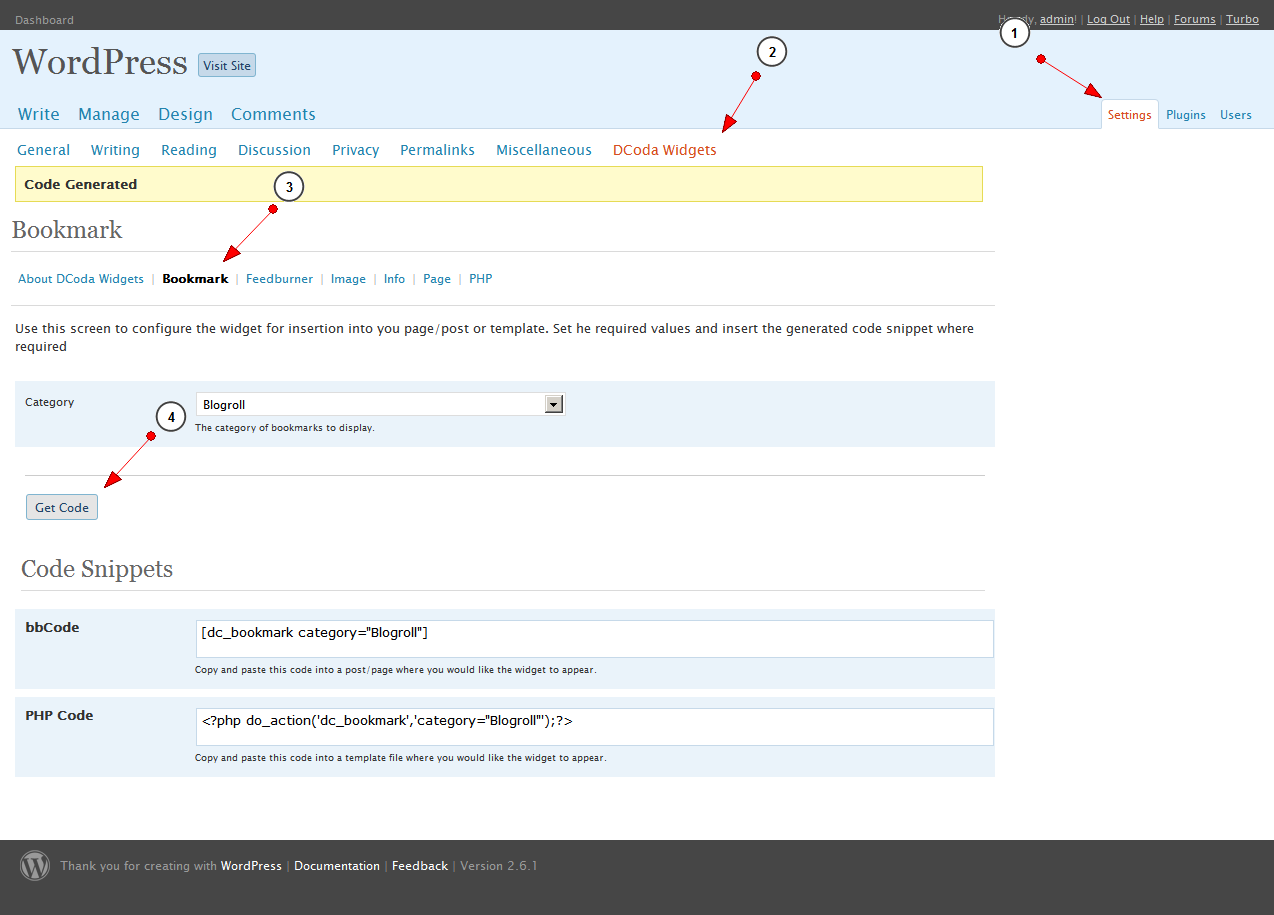Click the Get Code button
The height and width of the screenshot is (915, 1274).
(62, 507)
